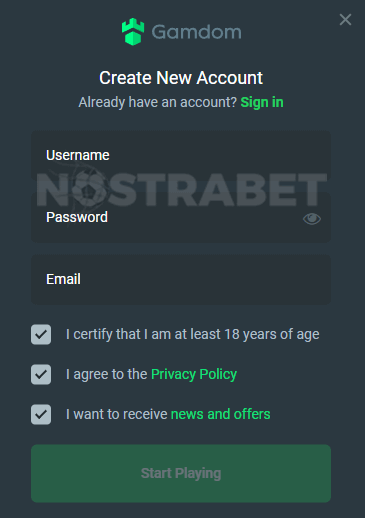
Task: Click the "I agree to the" label text
Action: (106, 374)
